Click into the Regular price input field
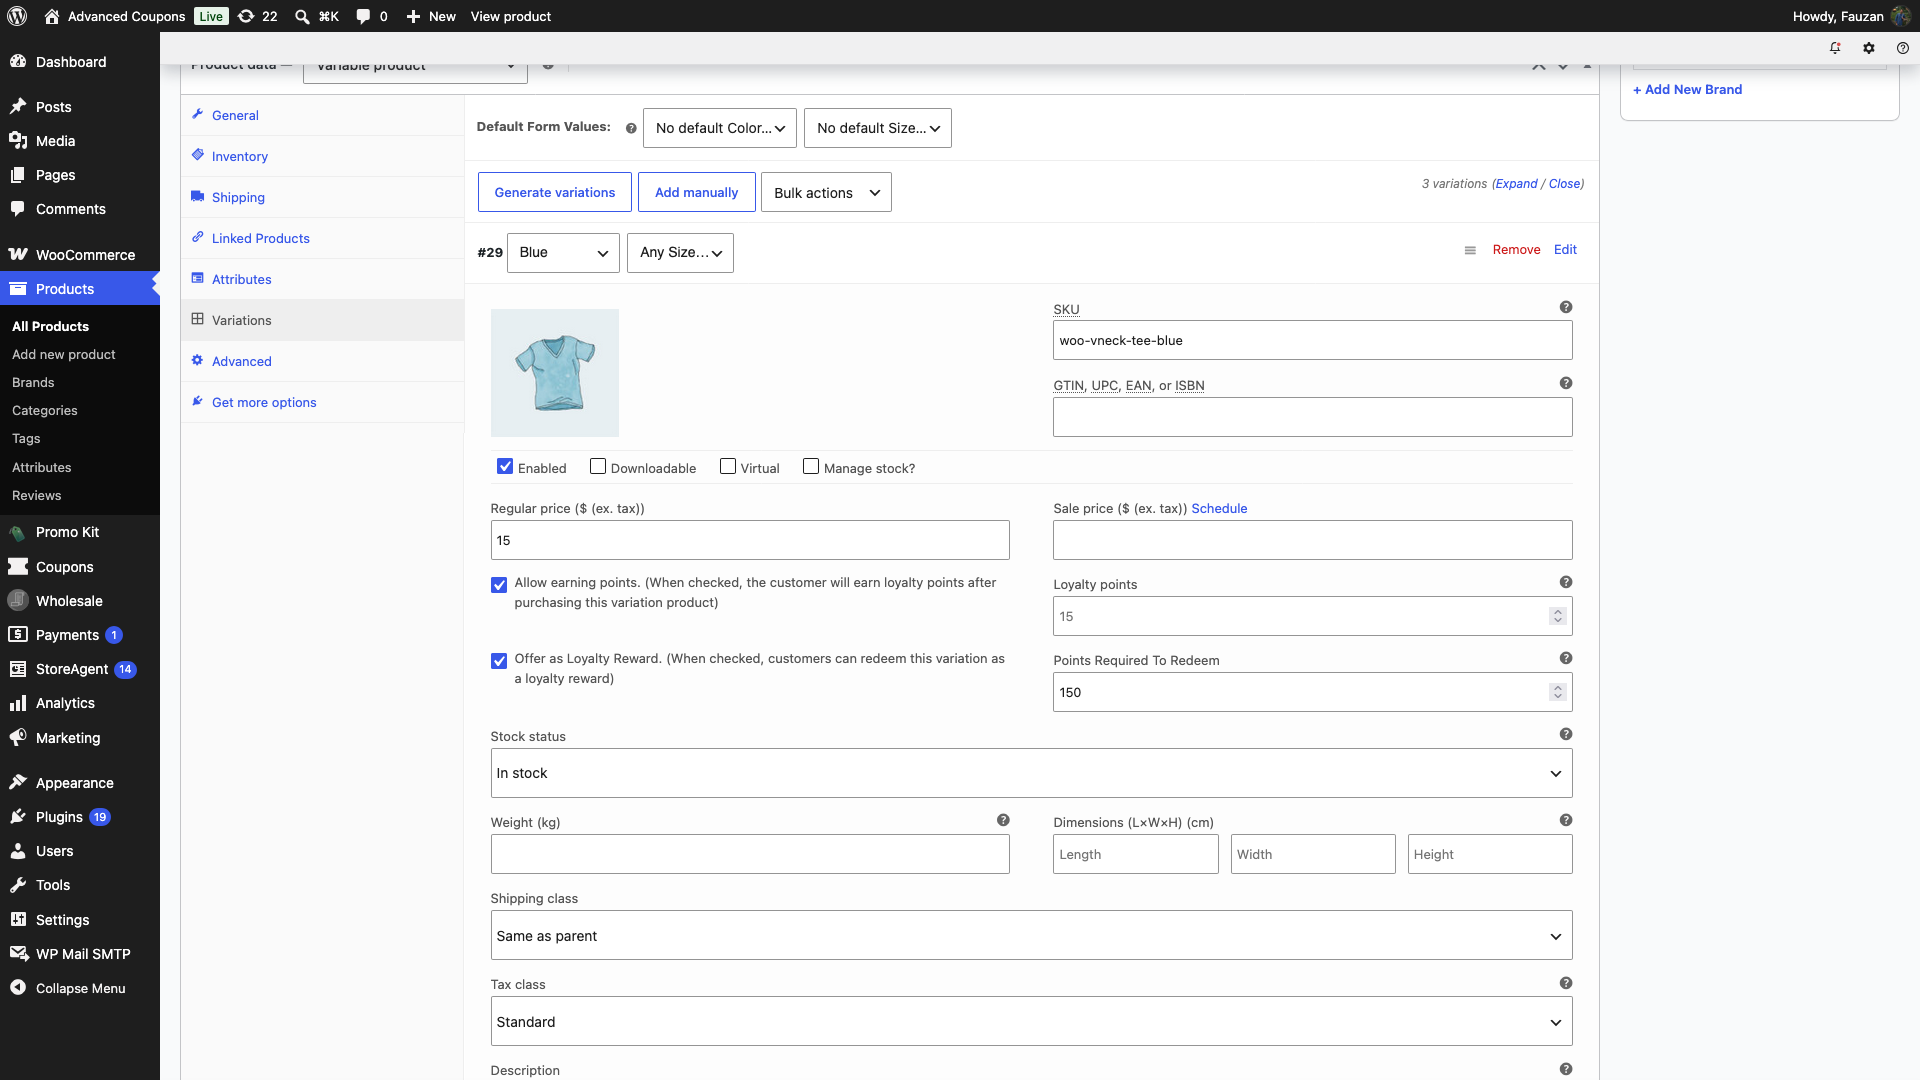 point(750,540)
